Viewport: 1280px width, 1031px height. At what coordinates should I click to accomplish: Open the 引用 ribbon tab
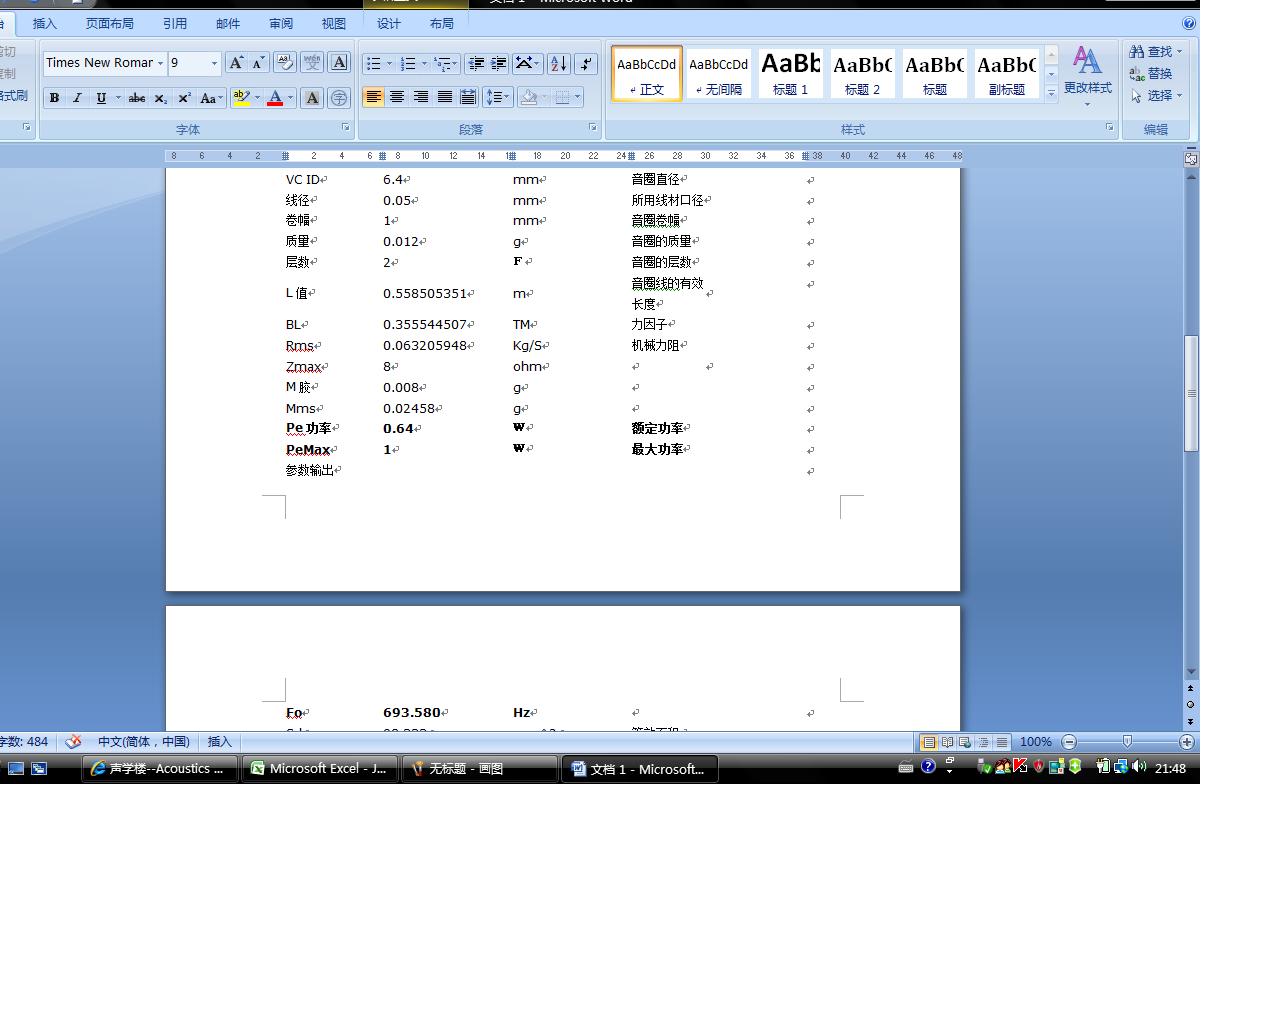(x=175, y=23)
